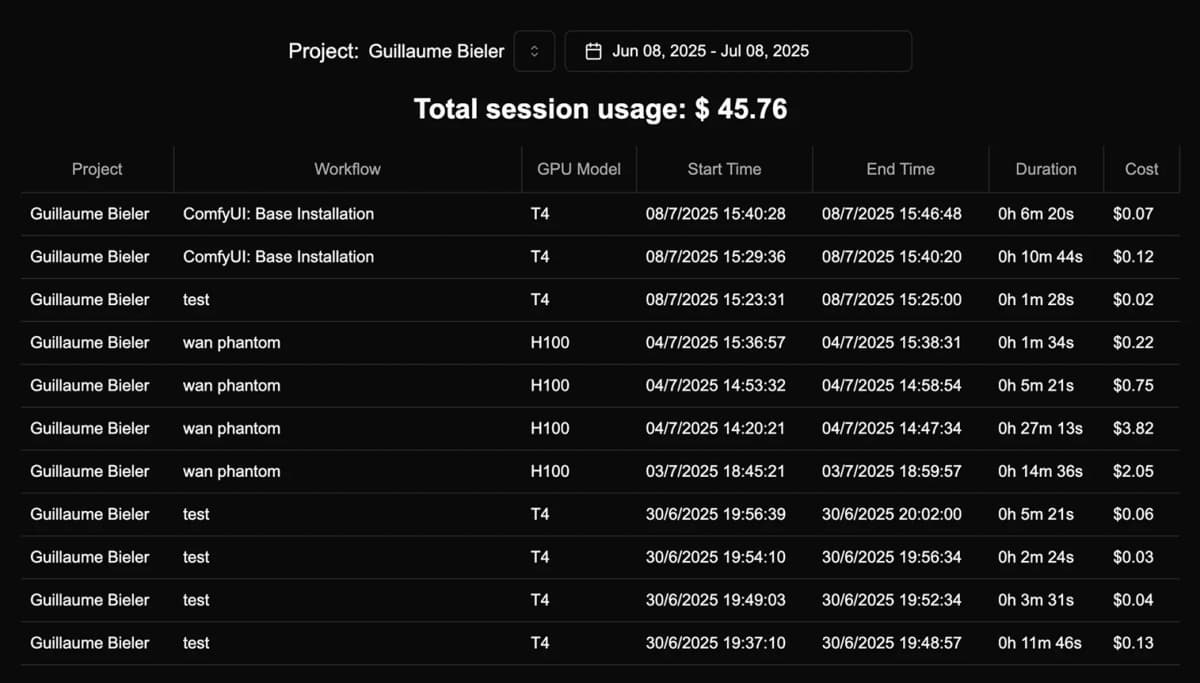This screenshot has width=1200, height=683.
Task: Click the Cost column header
Action: [1141, 169]
